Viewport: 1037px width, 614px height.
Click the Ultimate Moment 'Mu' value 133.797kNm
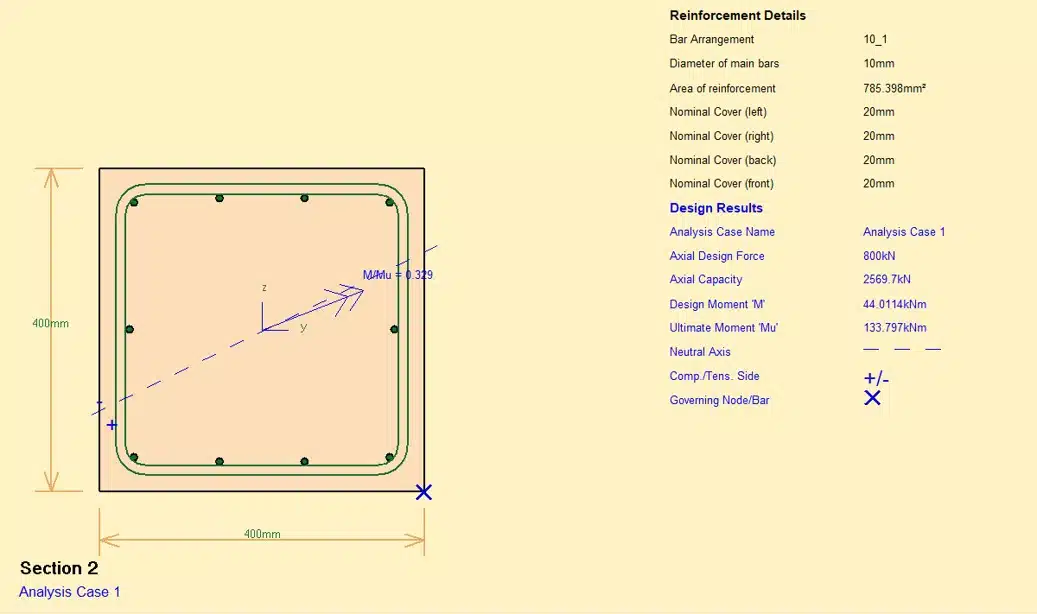click(x=895, y=328)
